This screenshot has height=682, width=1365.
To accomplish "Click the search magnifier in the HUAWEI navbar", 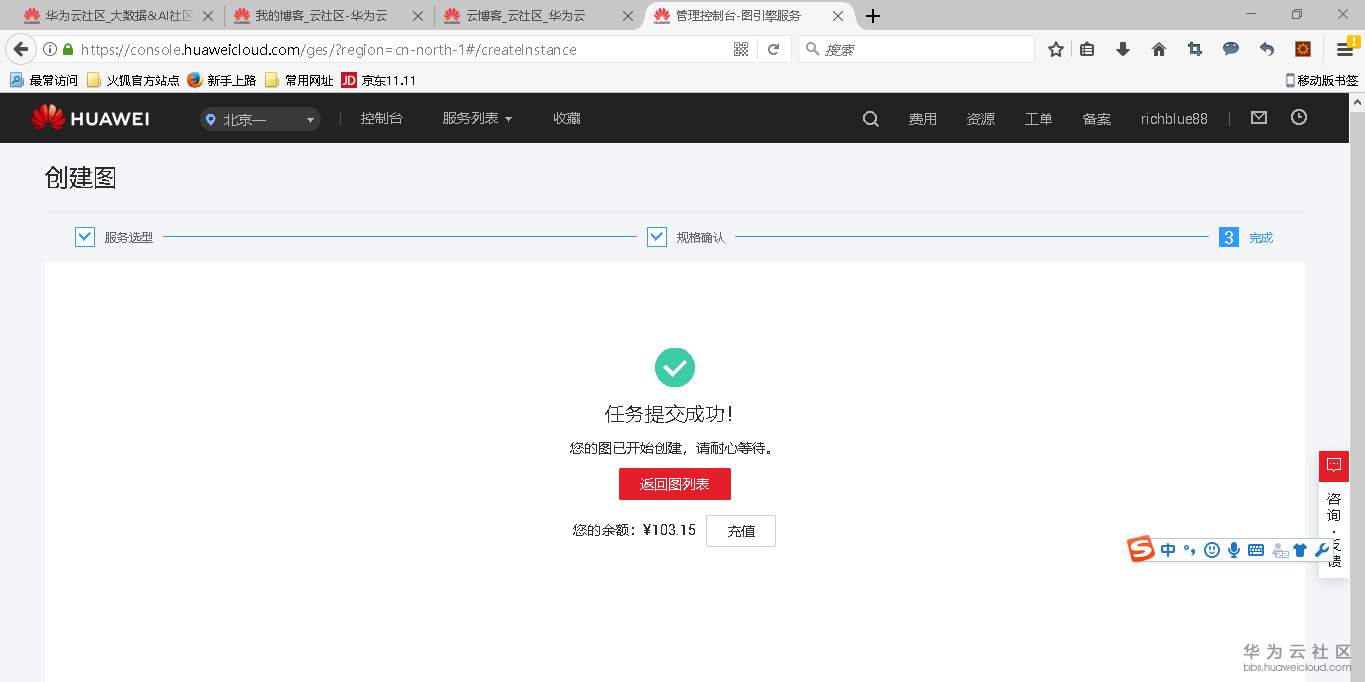I will pos(869,118).
